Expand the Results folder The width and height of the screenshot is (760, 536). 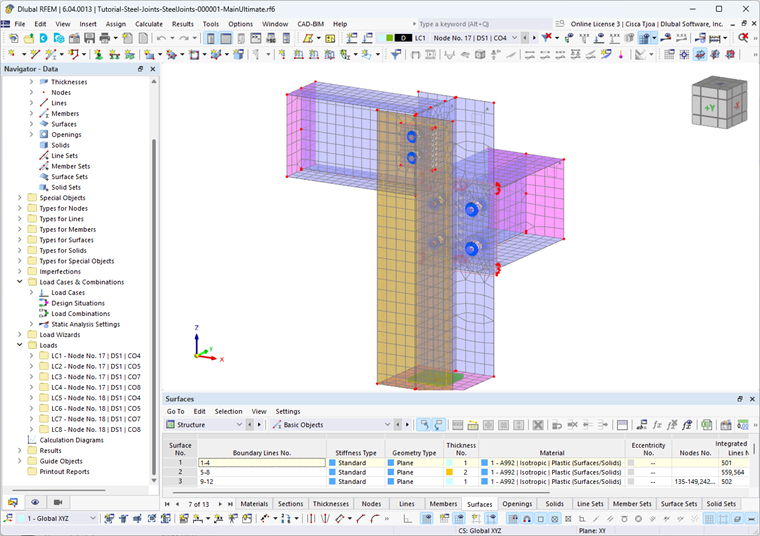(20, 450)
